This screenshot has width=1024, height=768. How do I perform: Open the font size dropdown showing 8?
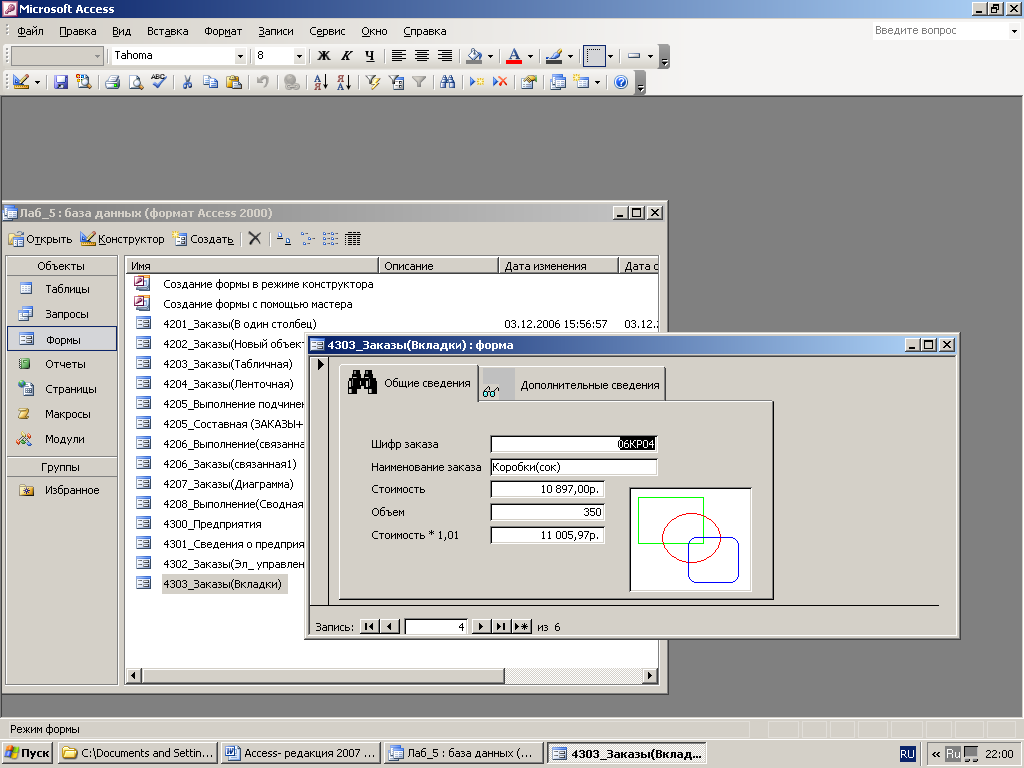click(x=299, y=56)
